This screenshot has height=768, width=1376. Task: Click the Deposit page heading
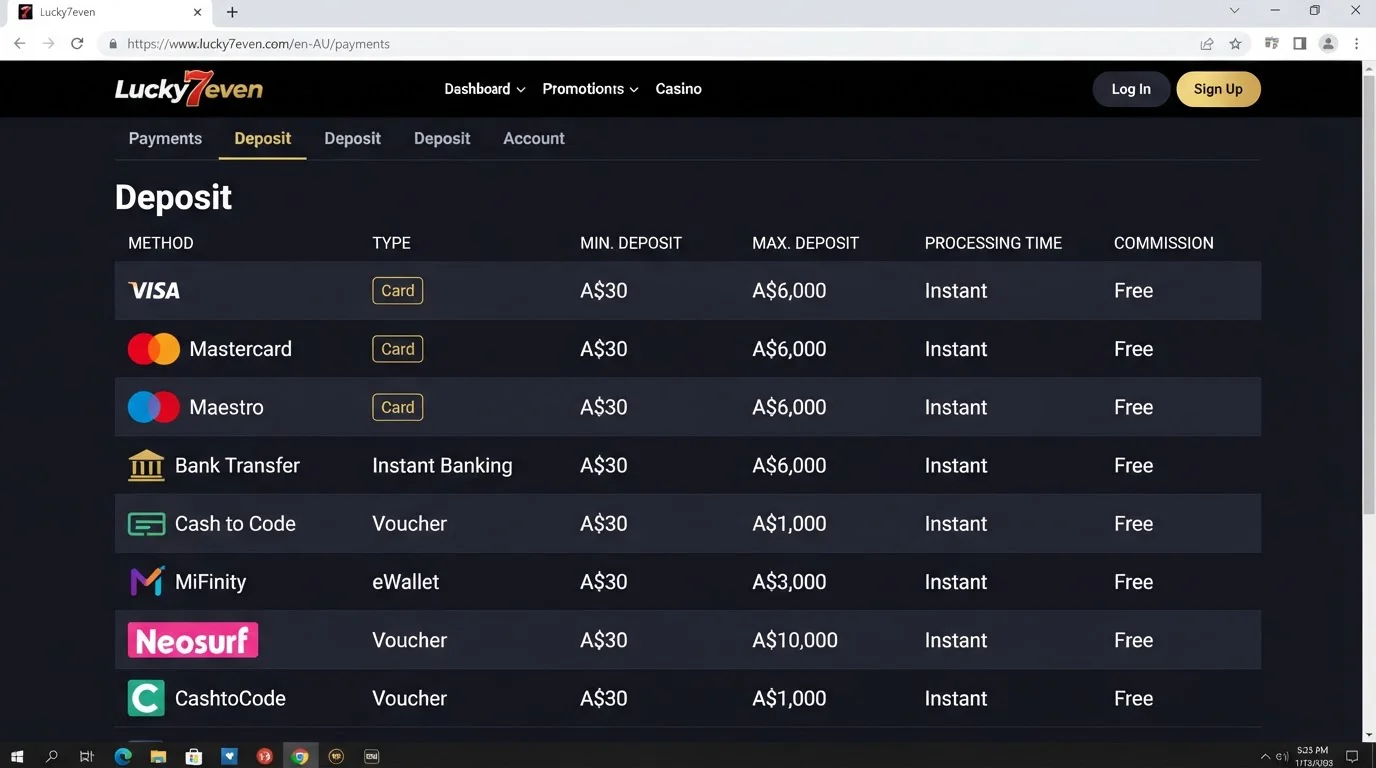pos(173,197)
